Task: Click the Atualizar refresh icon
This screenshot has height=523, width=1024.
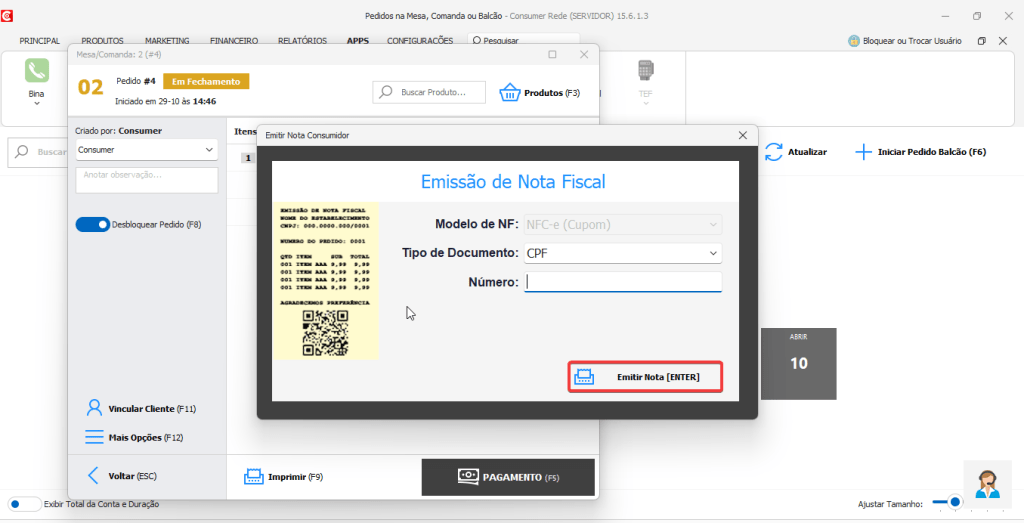Action: (x=774, y=152)
